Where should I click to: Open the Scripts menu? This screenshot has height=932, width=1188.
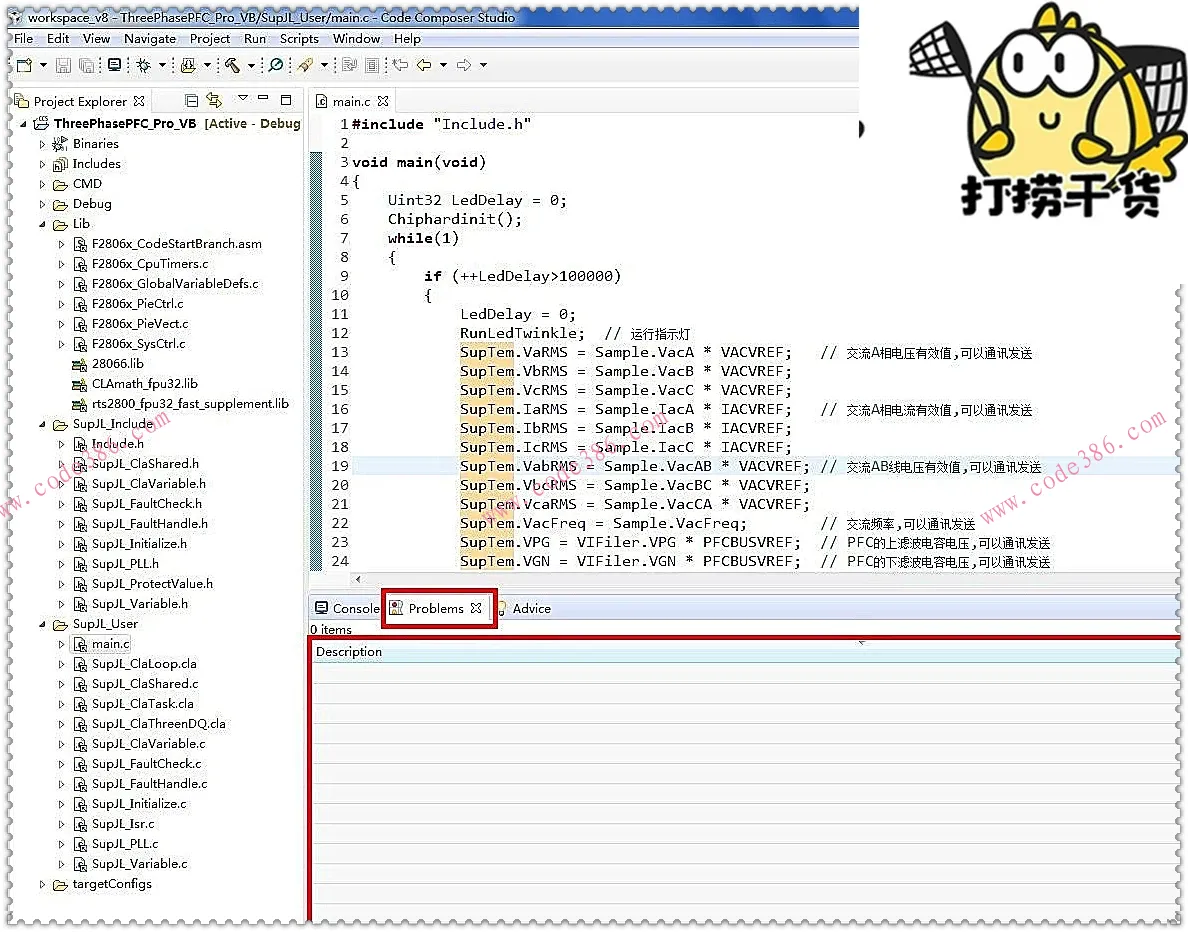[x=299, y=39]
